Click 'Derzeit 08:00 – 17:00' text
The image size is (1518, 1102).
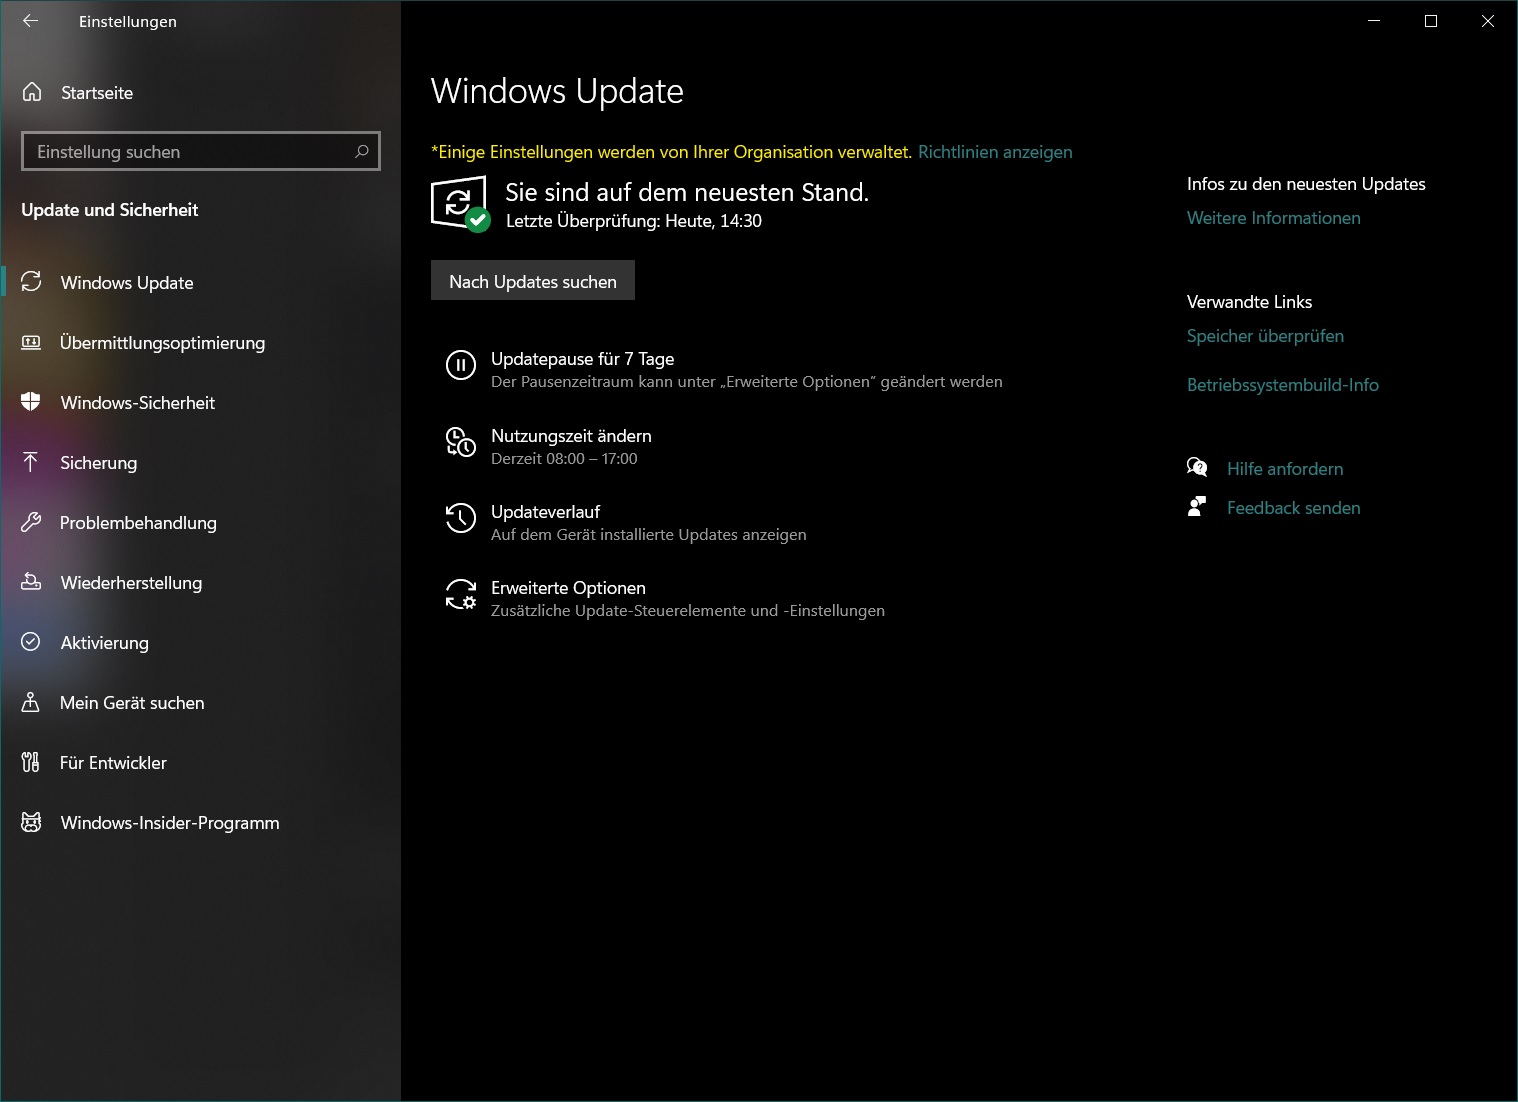pos(564,459)
